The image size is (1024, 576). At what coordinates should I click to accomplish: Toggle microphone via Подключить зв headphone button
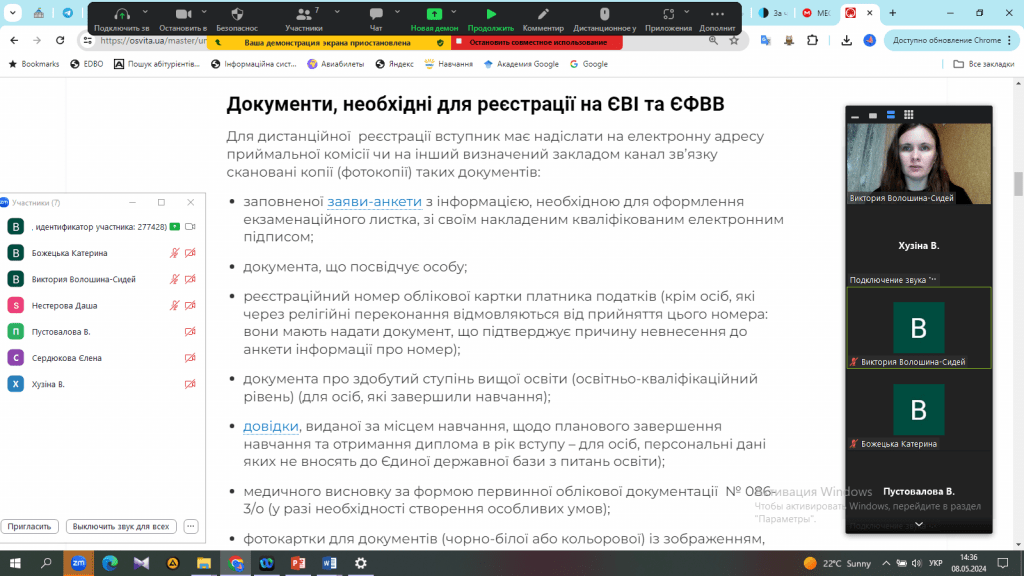click(x=122, y=15)
